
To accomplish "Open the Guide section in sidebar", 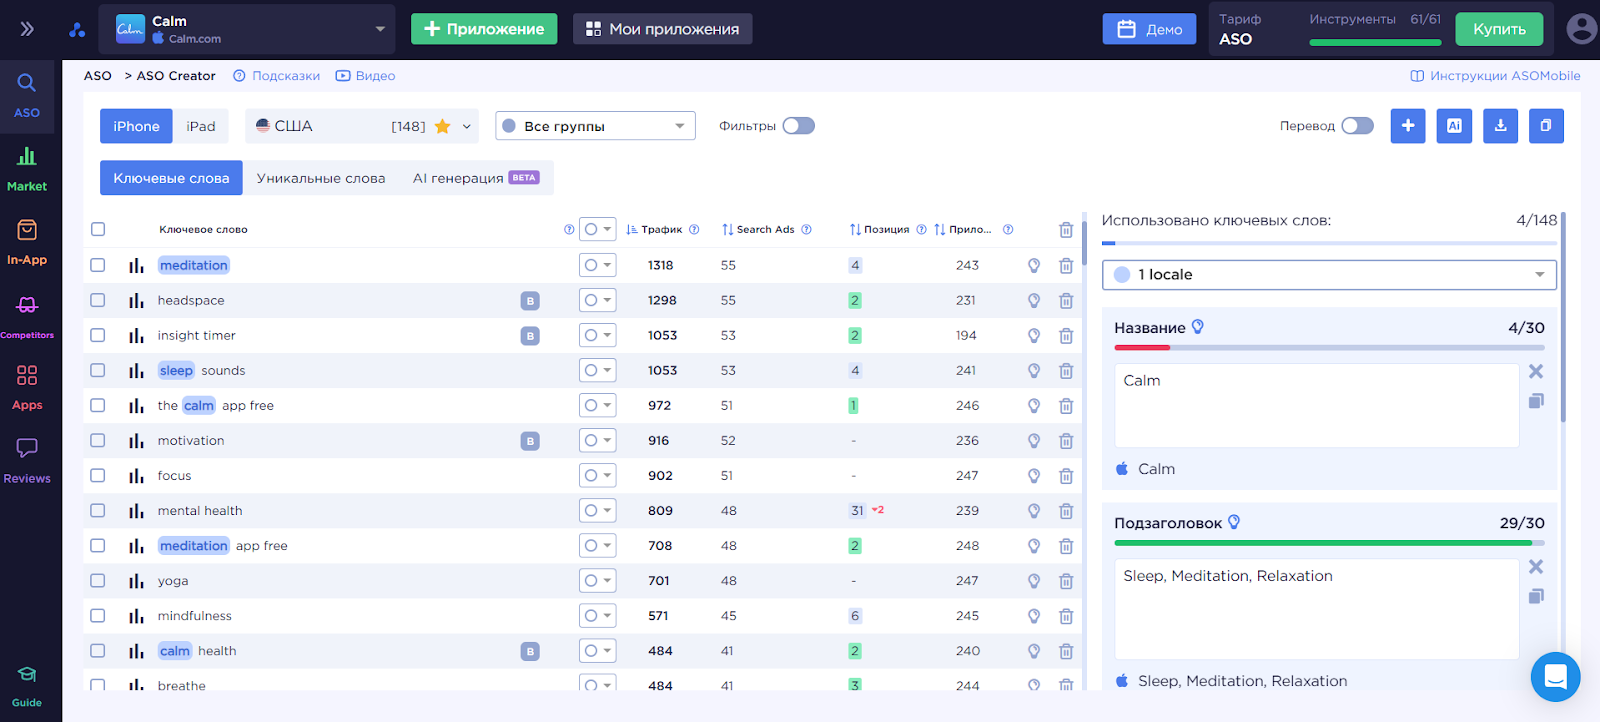I will (27, 686).
